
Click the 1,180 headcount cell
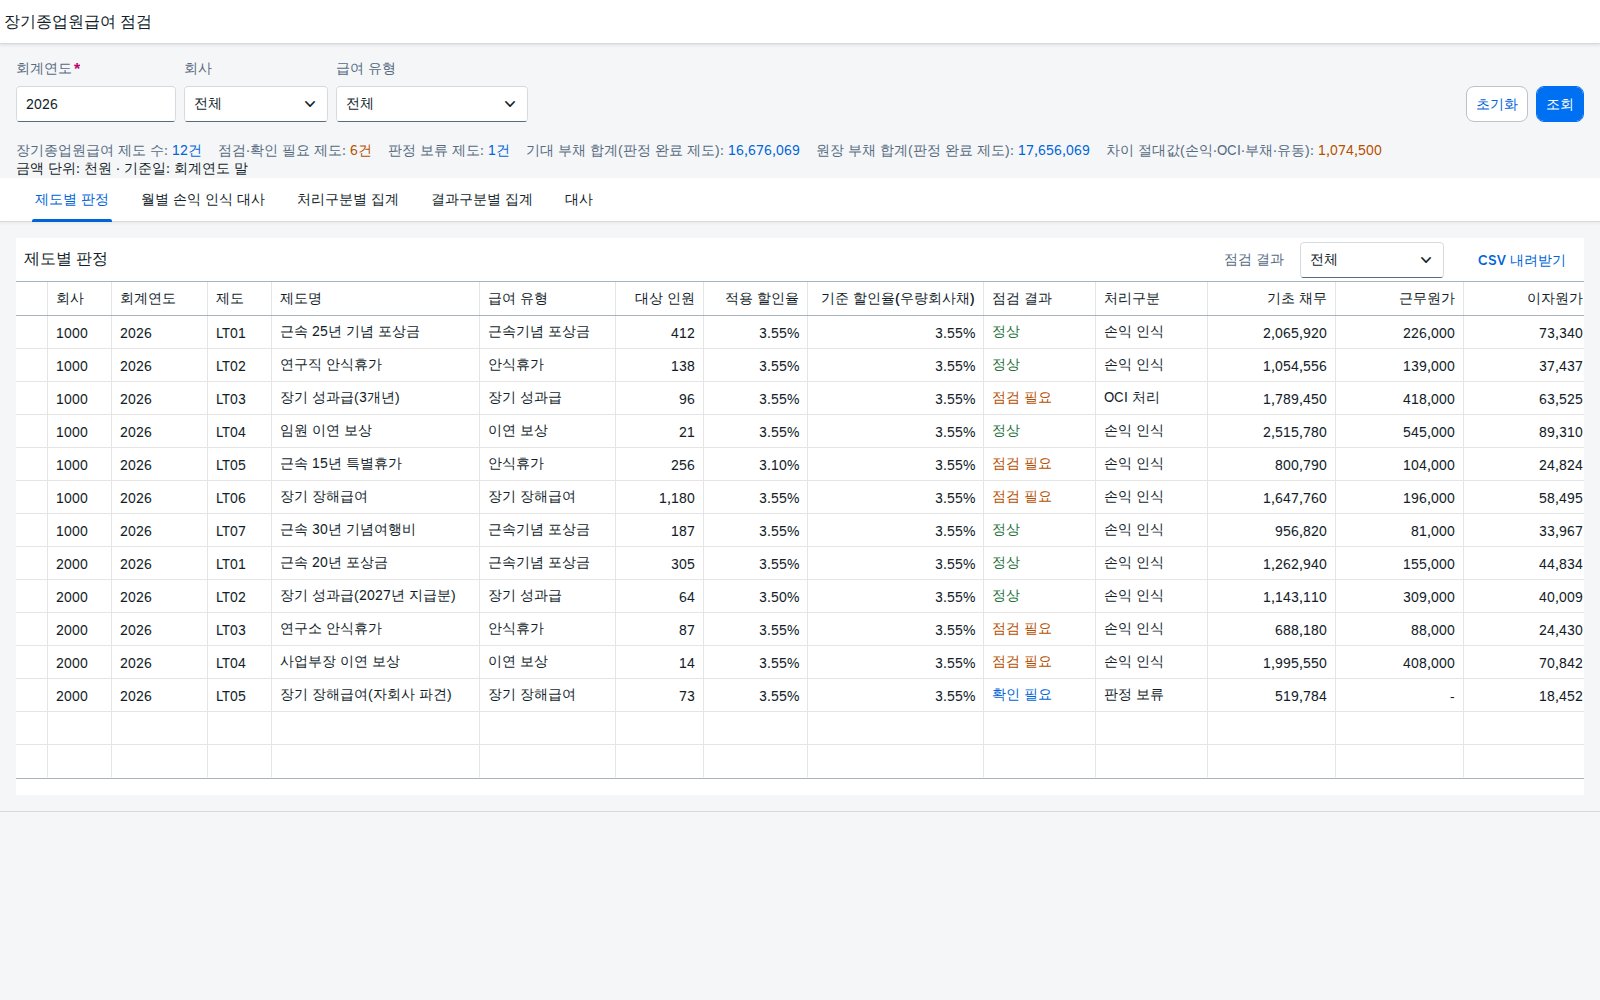(x=659, y=498)
